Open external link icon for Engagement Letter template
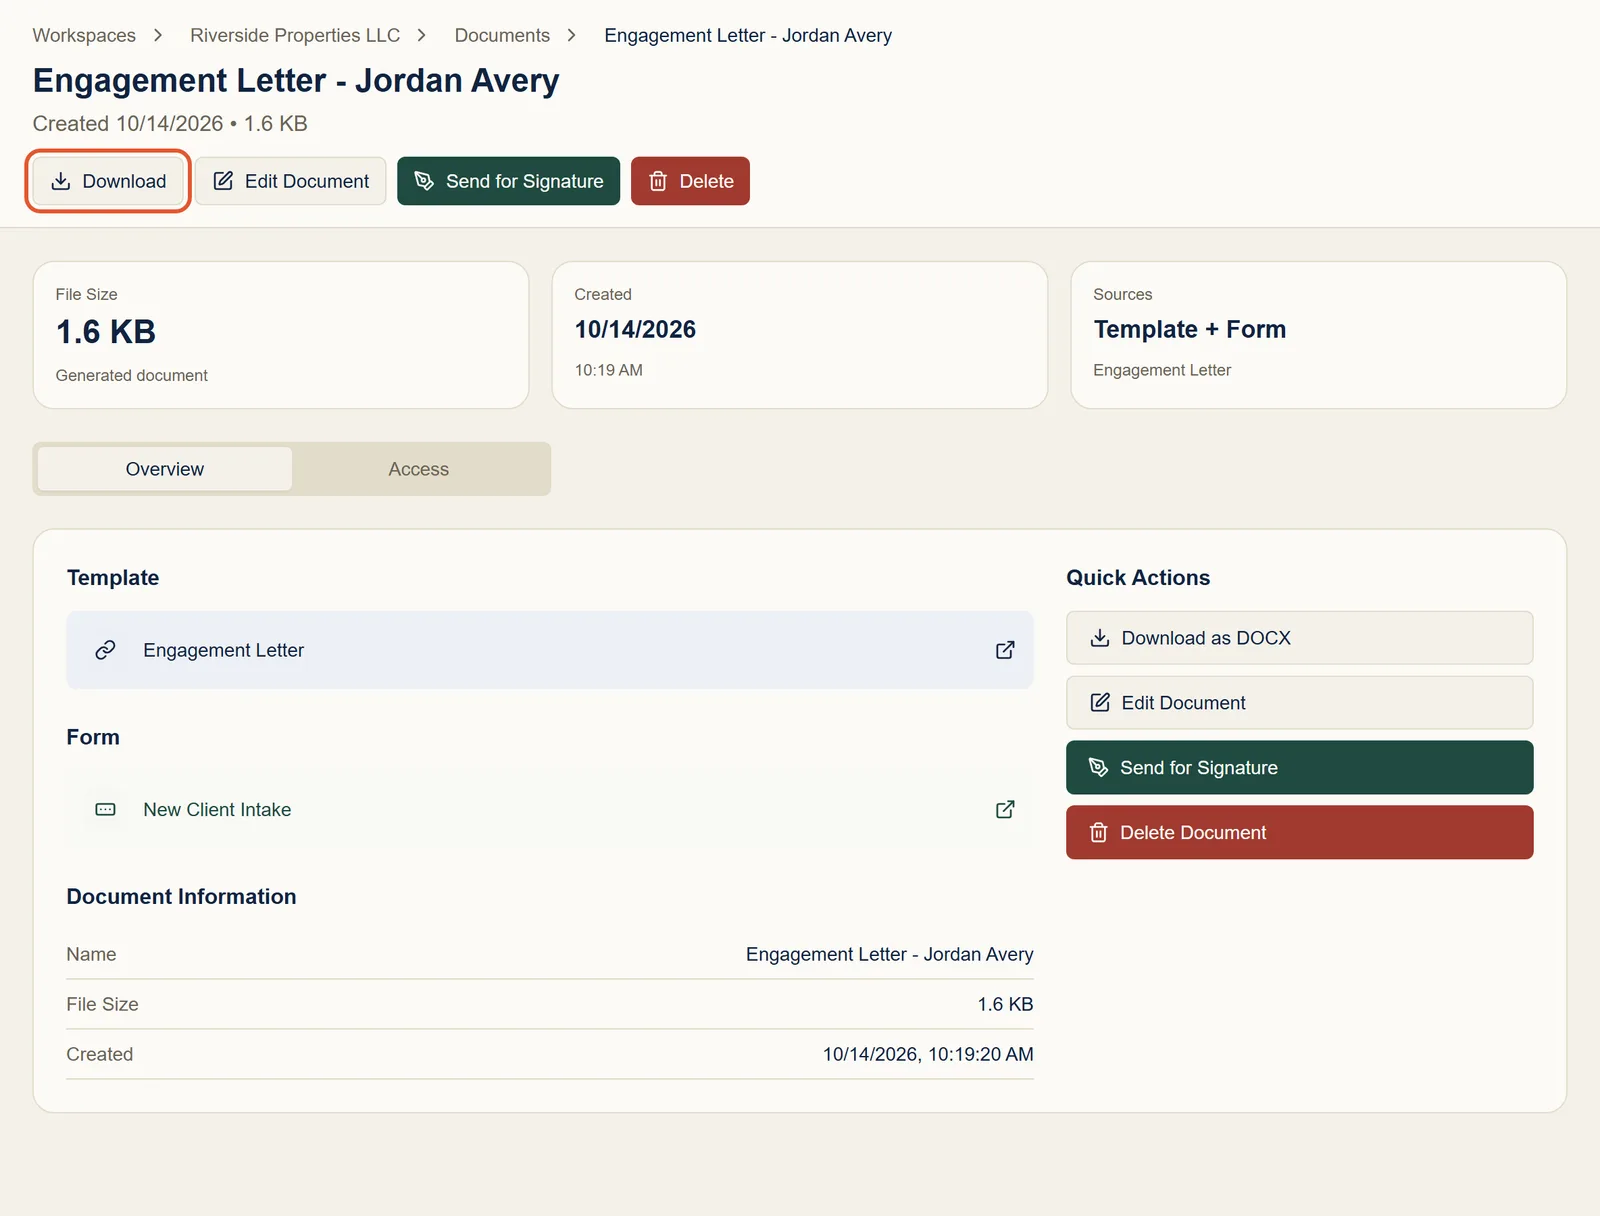Image resolution: width=1600 pixels, height=1216 pixels. (x=1005, y=650)
